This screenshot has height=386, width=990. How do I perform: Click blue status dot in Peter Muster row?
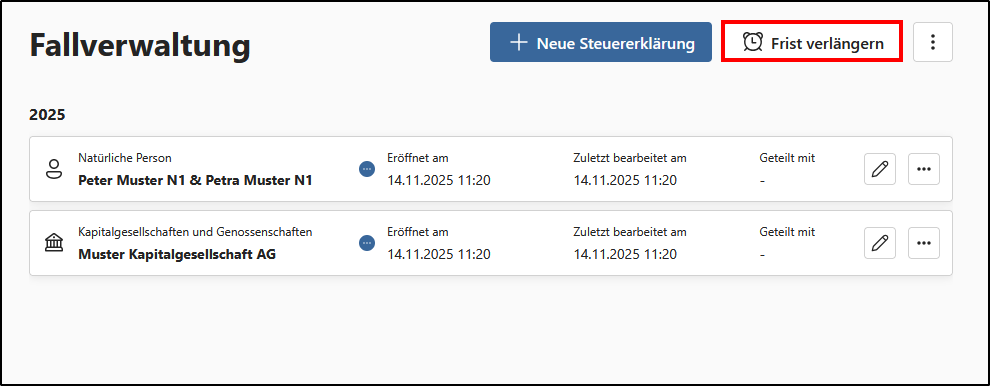(x=367, y=169)
